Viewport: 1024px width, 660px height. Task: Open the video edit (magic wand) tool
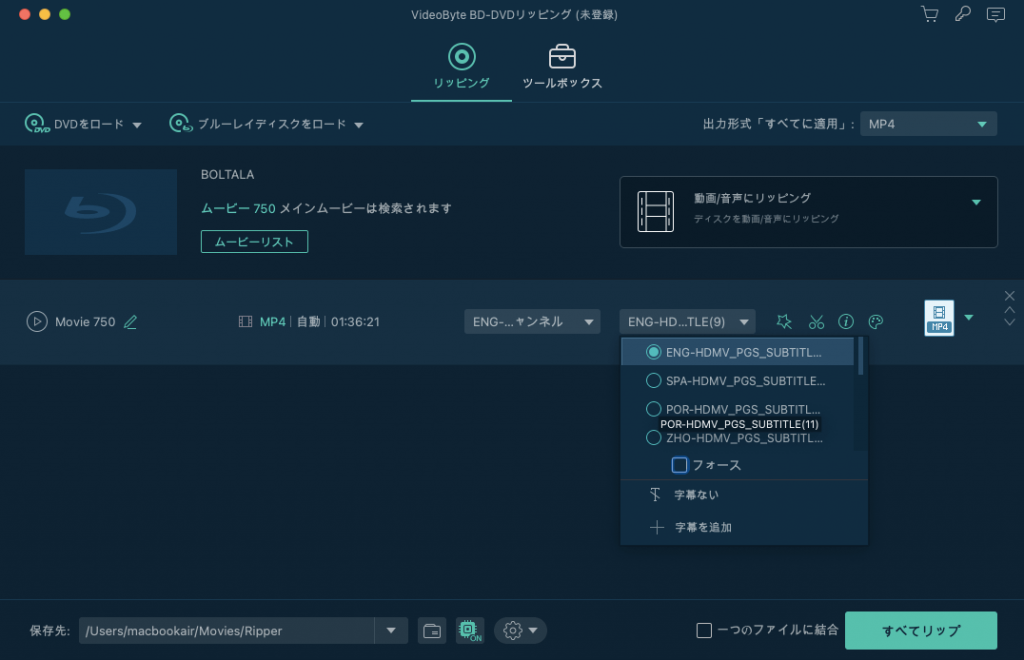click(x=785, y=321)
